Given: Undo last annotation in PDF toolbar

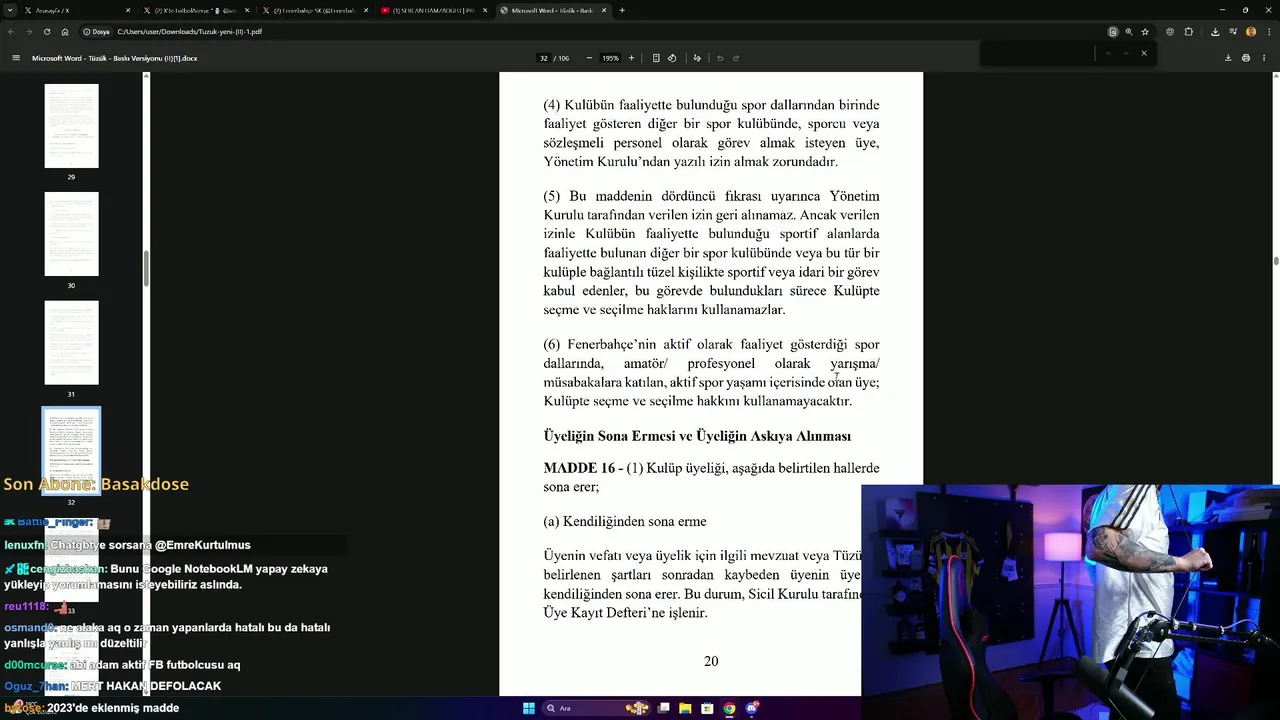Looking at the screenshot, I should (720, 58).
